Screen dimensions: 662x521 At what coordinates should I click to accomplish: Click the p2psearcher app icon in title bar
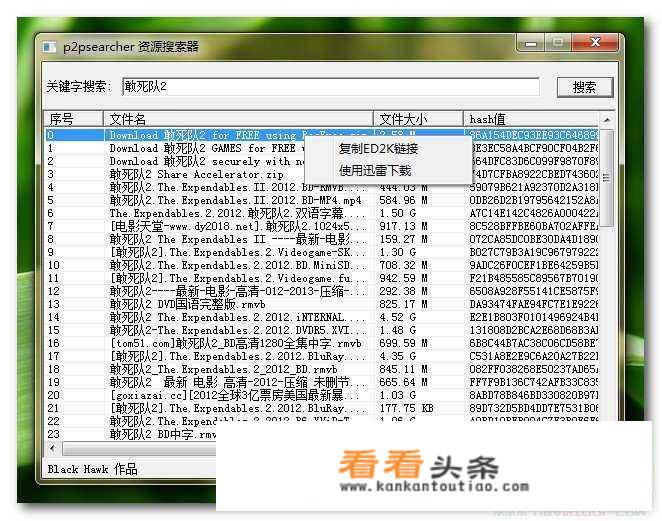(49, 46)
